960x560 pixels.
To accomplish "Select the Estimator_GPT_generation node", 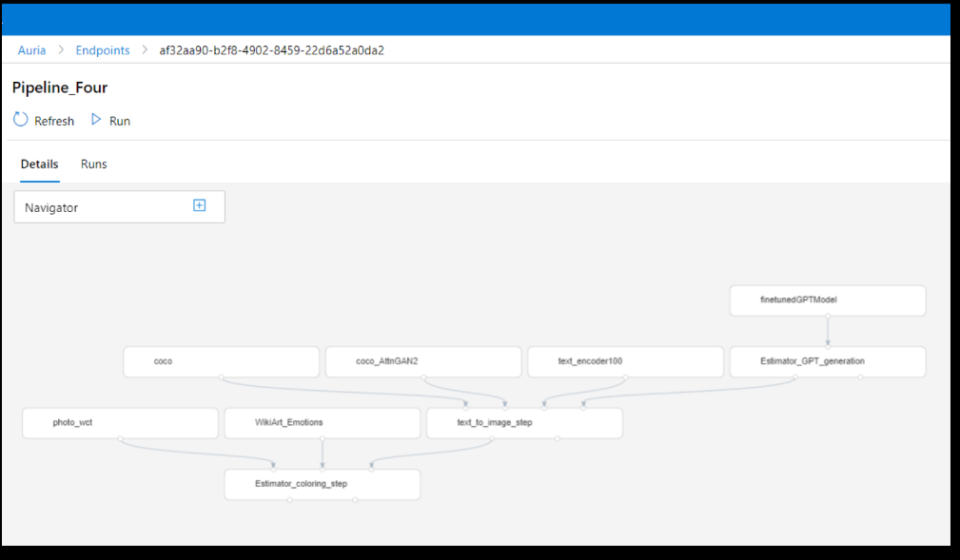I will pyautogui.click(x=828, y=362).
